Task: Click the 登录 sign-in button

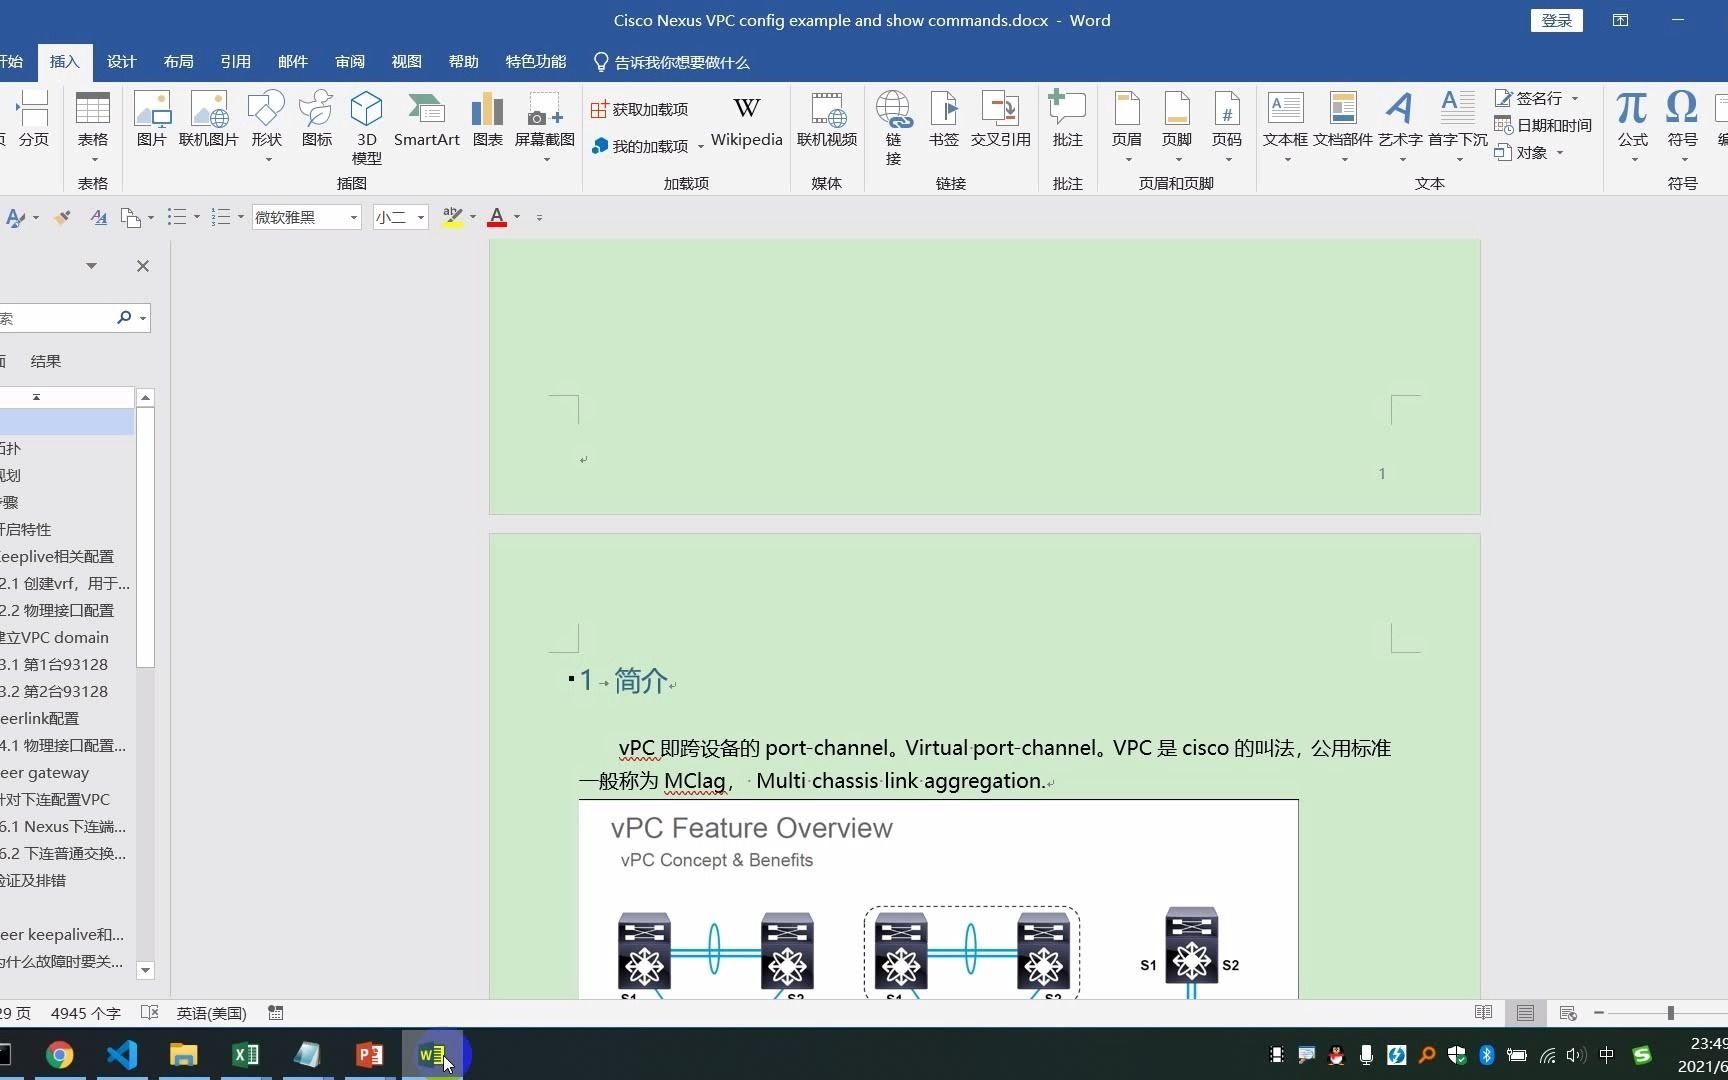Action: (1557, 20)
